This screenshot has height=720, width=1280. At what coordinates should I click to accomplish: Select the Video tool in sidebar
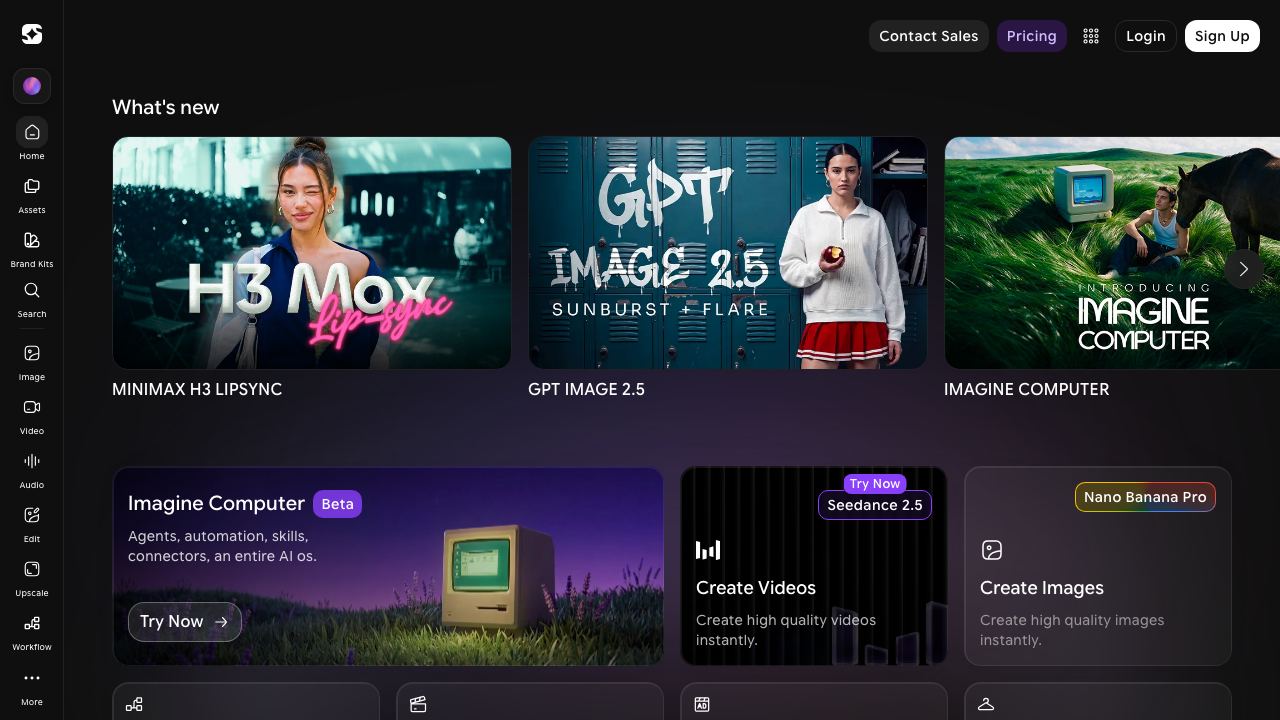pos(32,416)
